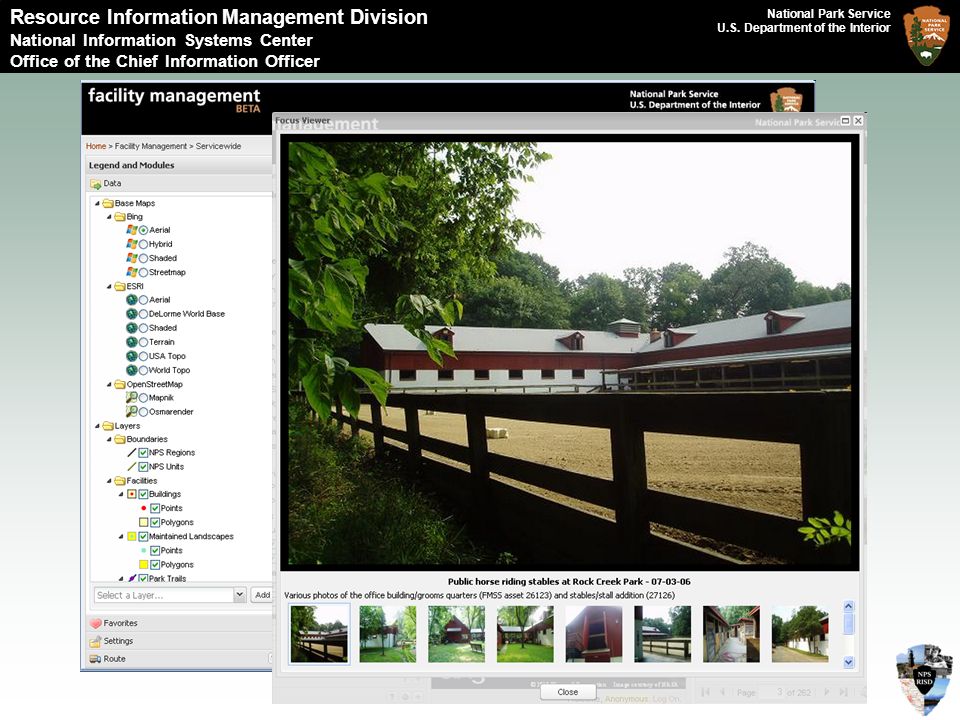Toggle Maintained Landscapes Polygons checkbox
The width and height of the screenshot is (960, 720).
point(155,565)
